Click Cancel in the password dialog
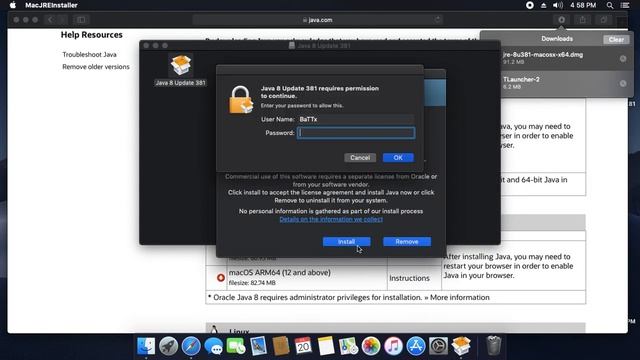This screenshot has height=360, width=640. (x=360, y=158)
